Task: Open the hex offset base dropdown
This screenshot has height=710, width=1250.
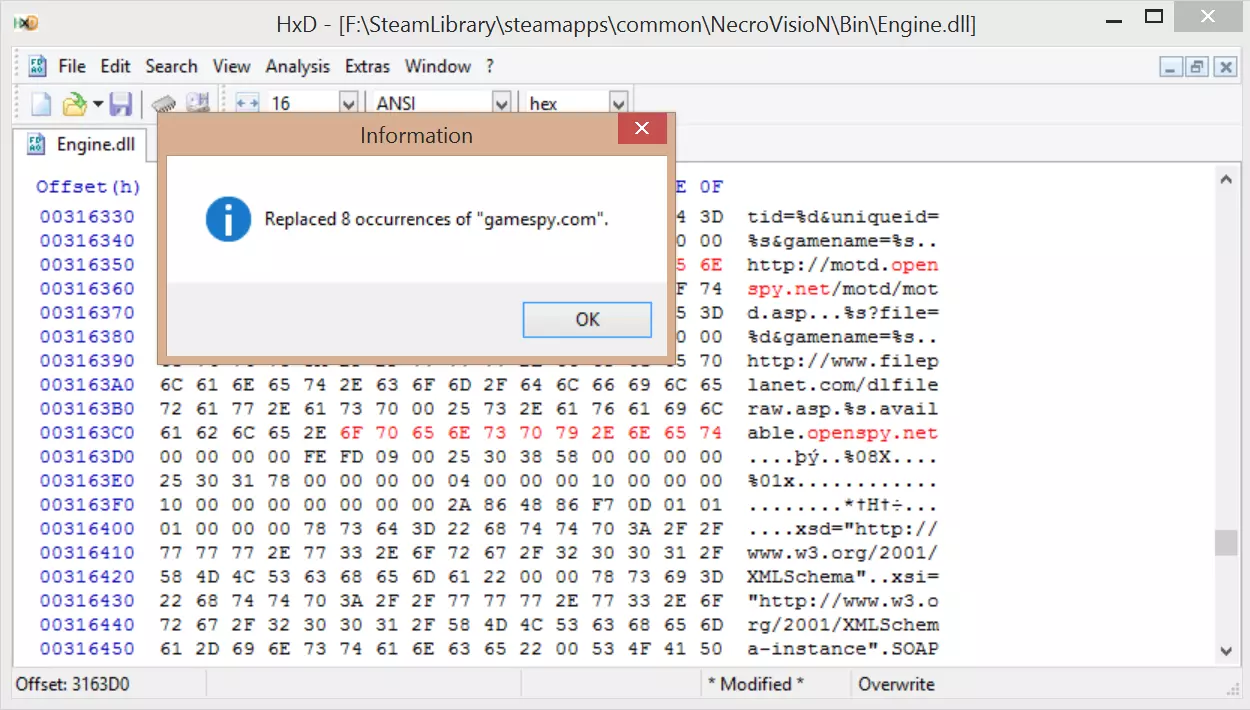Action: point(618,103)
